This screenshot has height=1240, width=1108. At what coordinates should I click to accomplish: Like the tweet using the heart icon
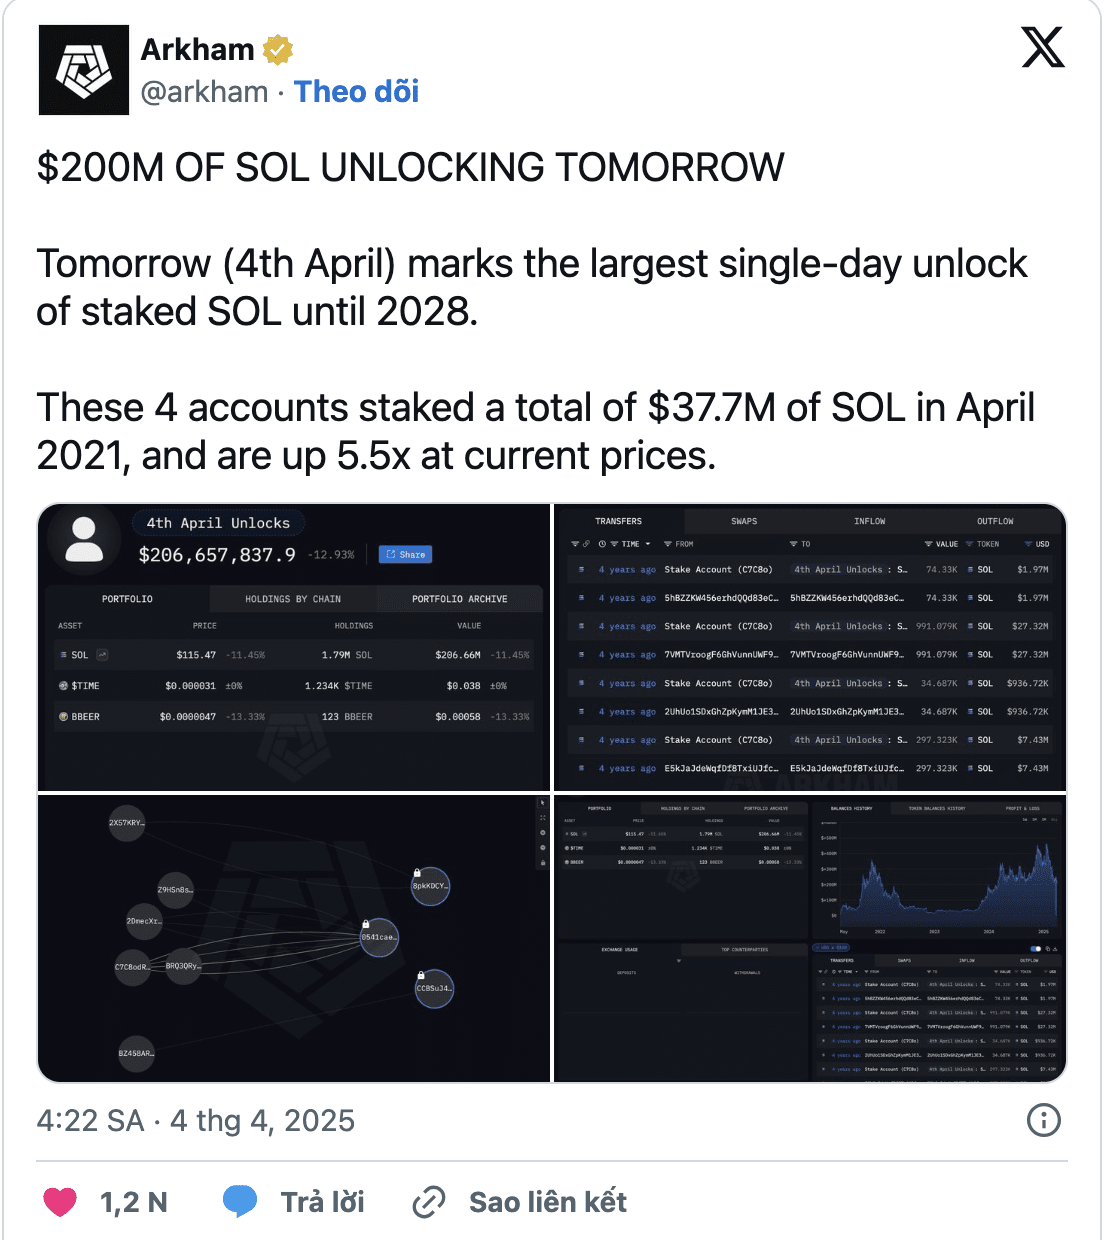61,1201
